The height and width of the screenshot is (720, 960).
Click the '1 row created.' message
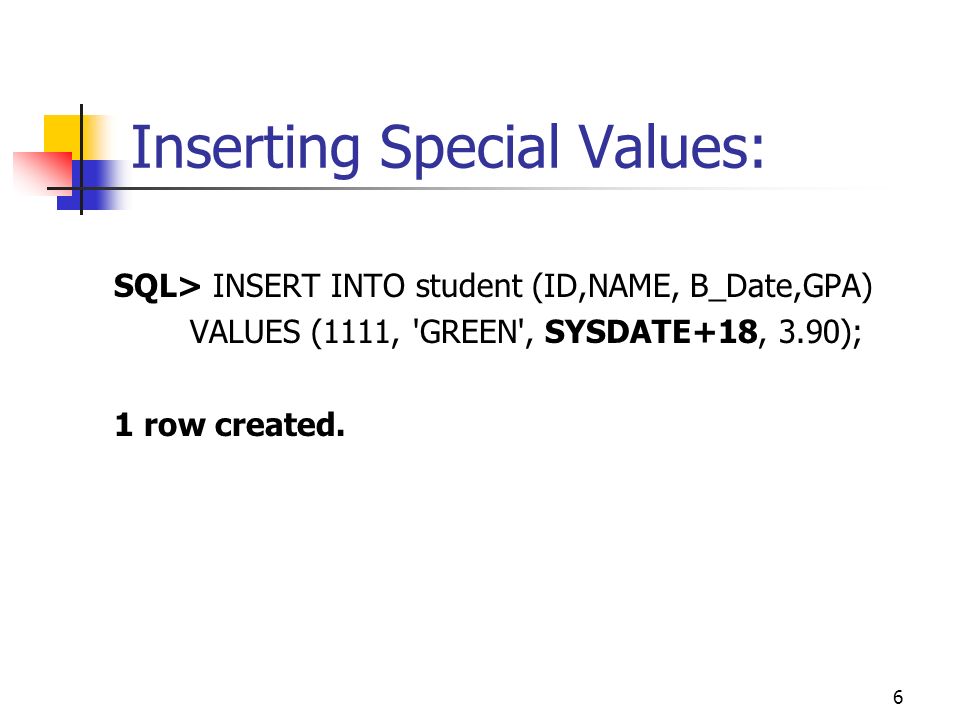tap(230, 424)
